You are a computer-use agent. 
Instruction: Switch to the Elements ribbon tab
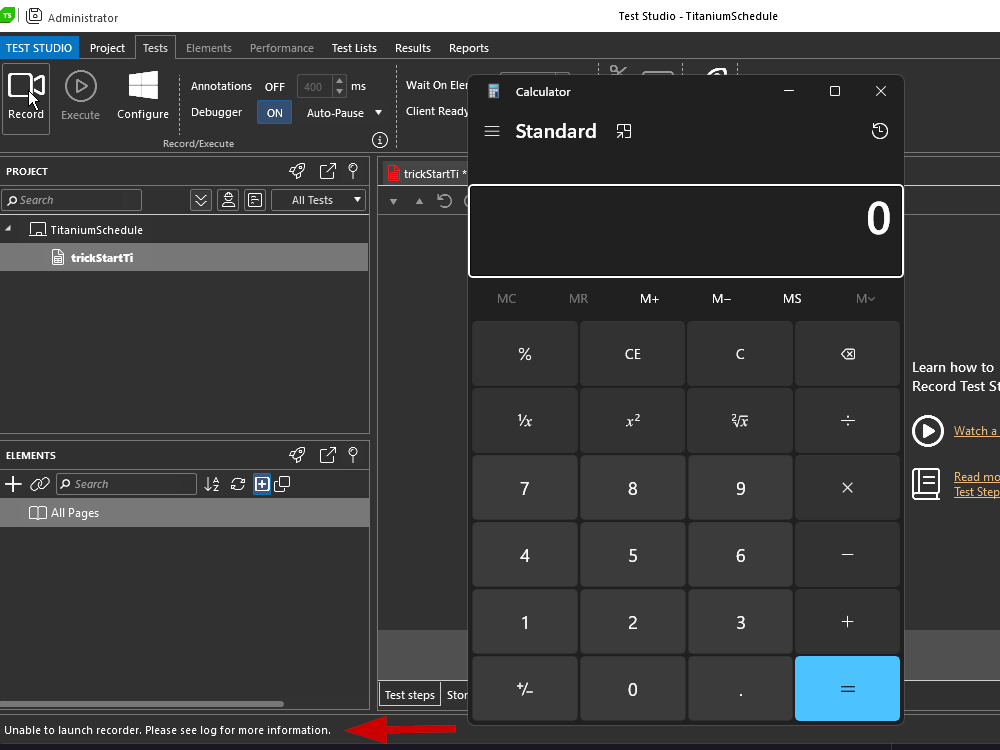[x=208, y=48]
